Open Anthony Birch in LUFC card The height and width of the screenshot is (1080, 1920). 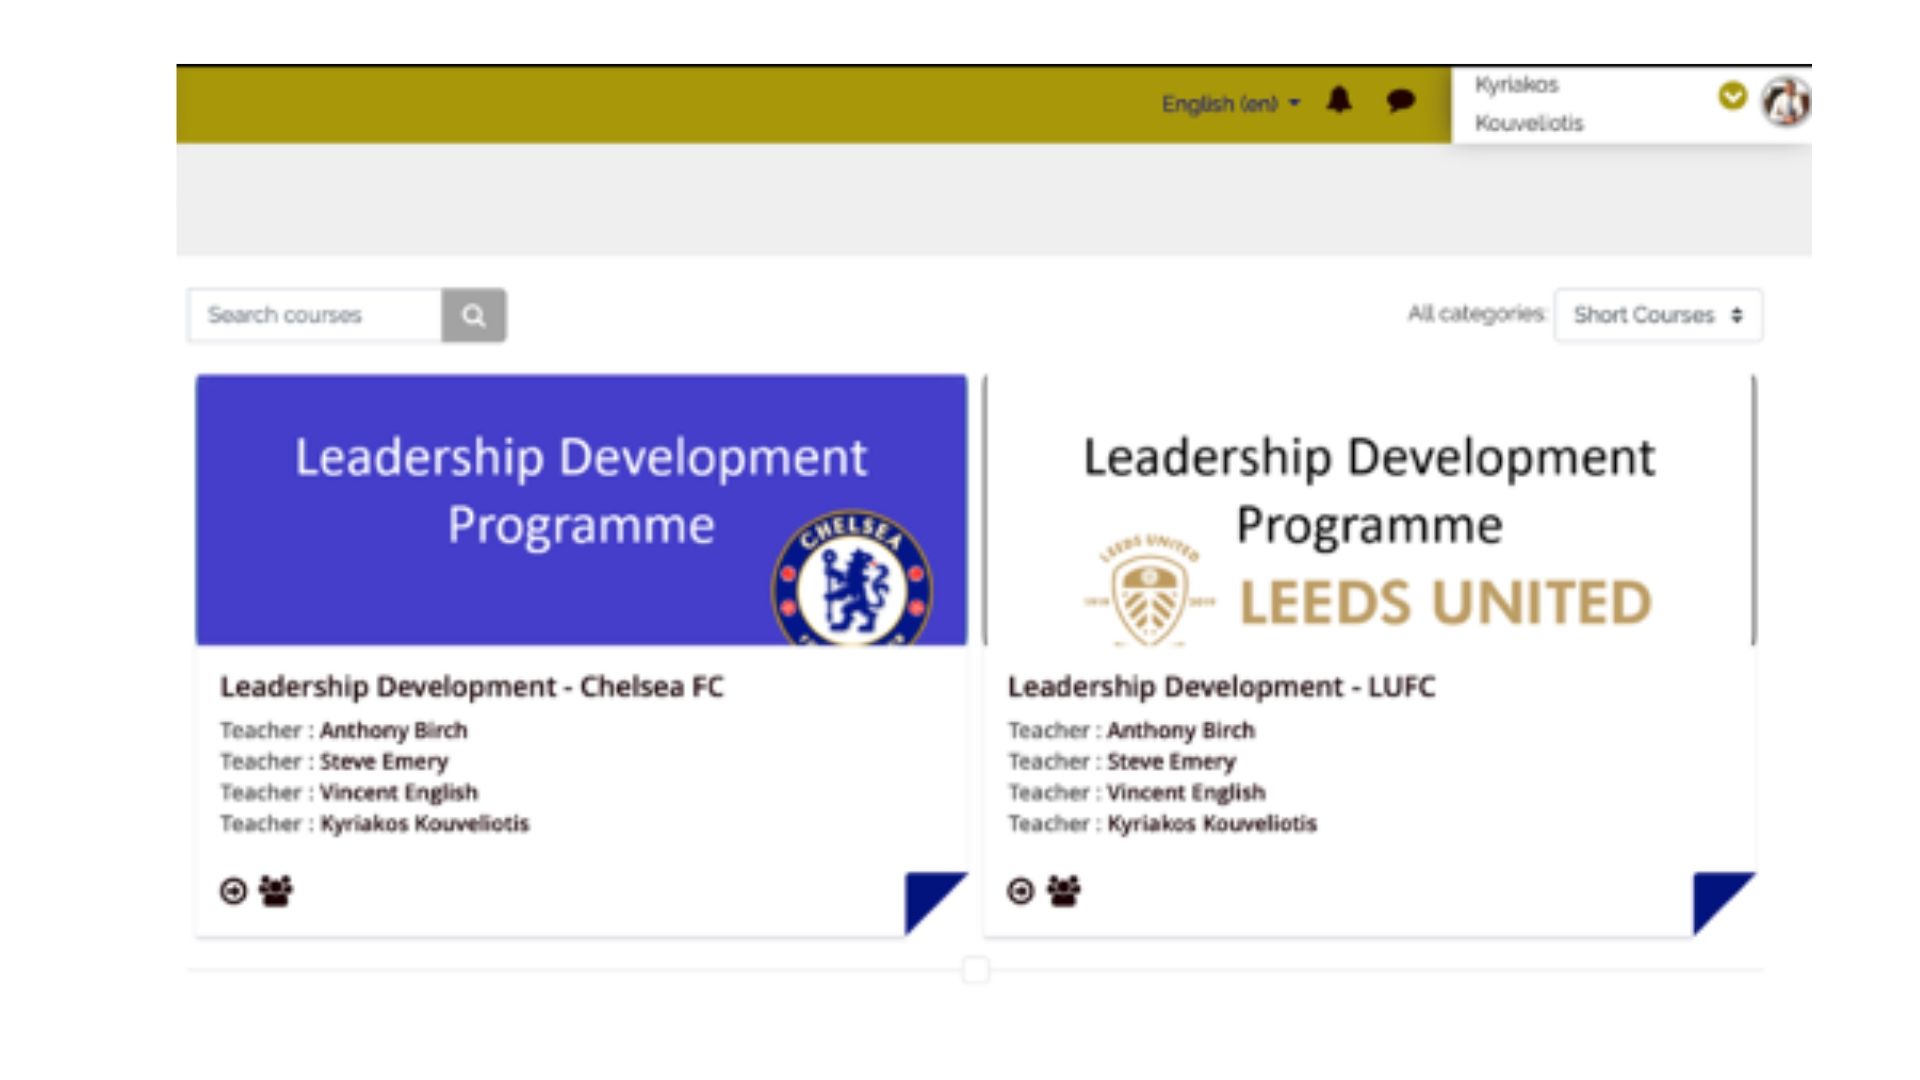pyautogui.click(x=1181, y=731)
